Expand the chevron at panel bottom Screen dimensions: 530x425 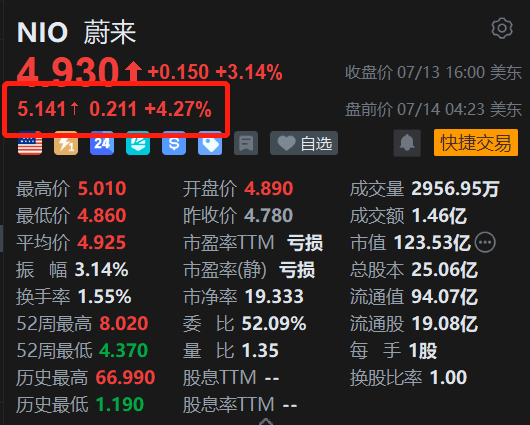point(266,421)
